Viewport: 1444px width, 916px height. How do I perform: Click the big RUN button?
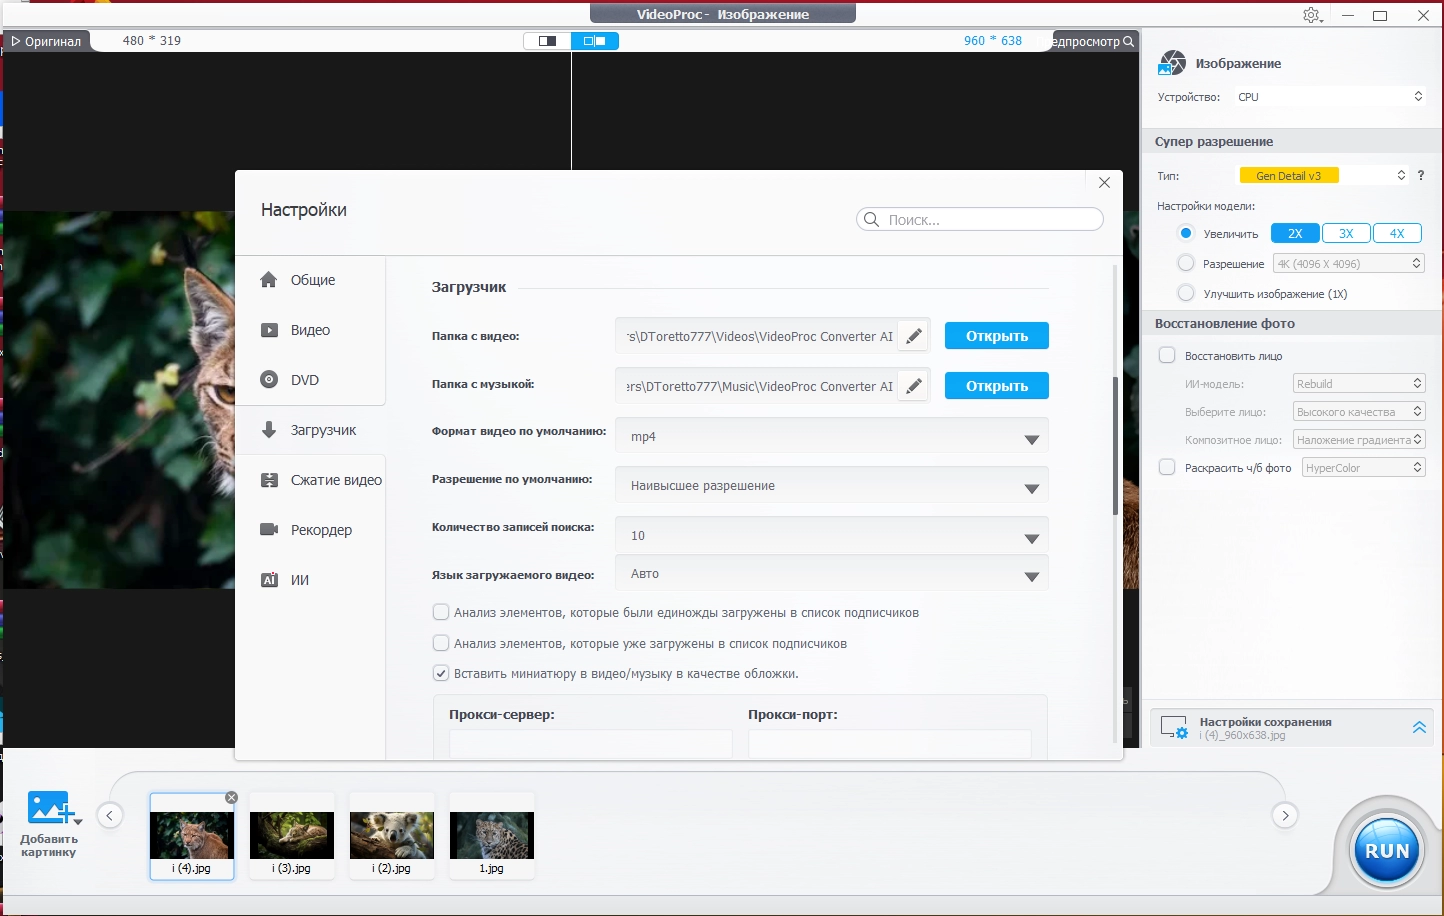(x=1387, y=851)
